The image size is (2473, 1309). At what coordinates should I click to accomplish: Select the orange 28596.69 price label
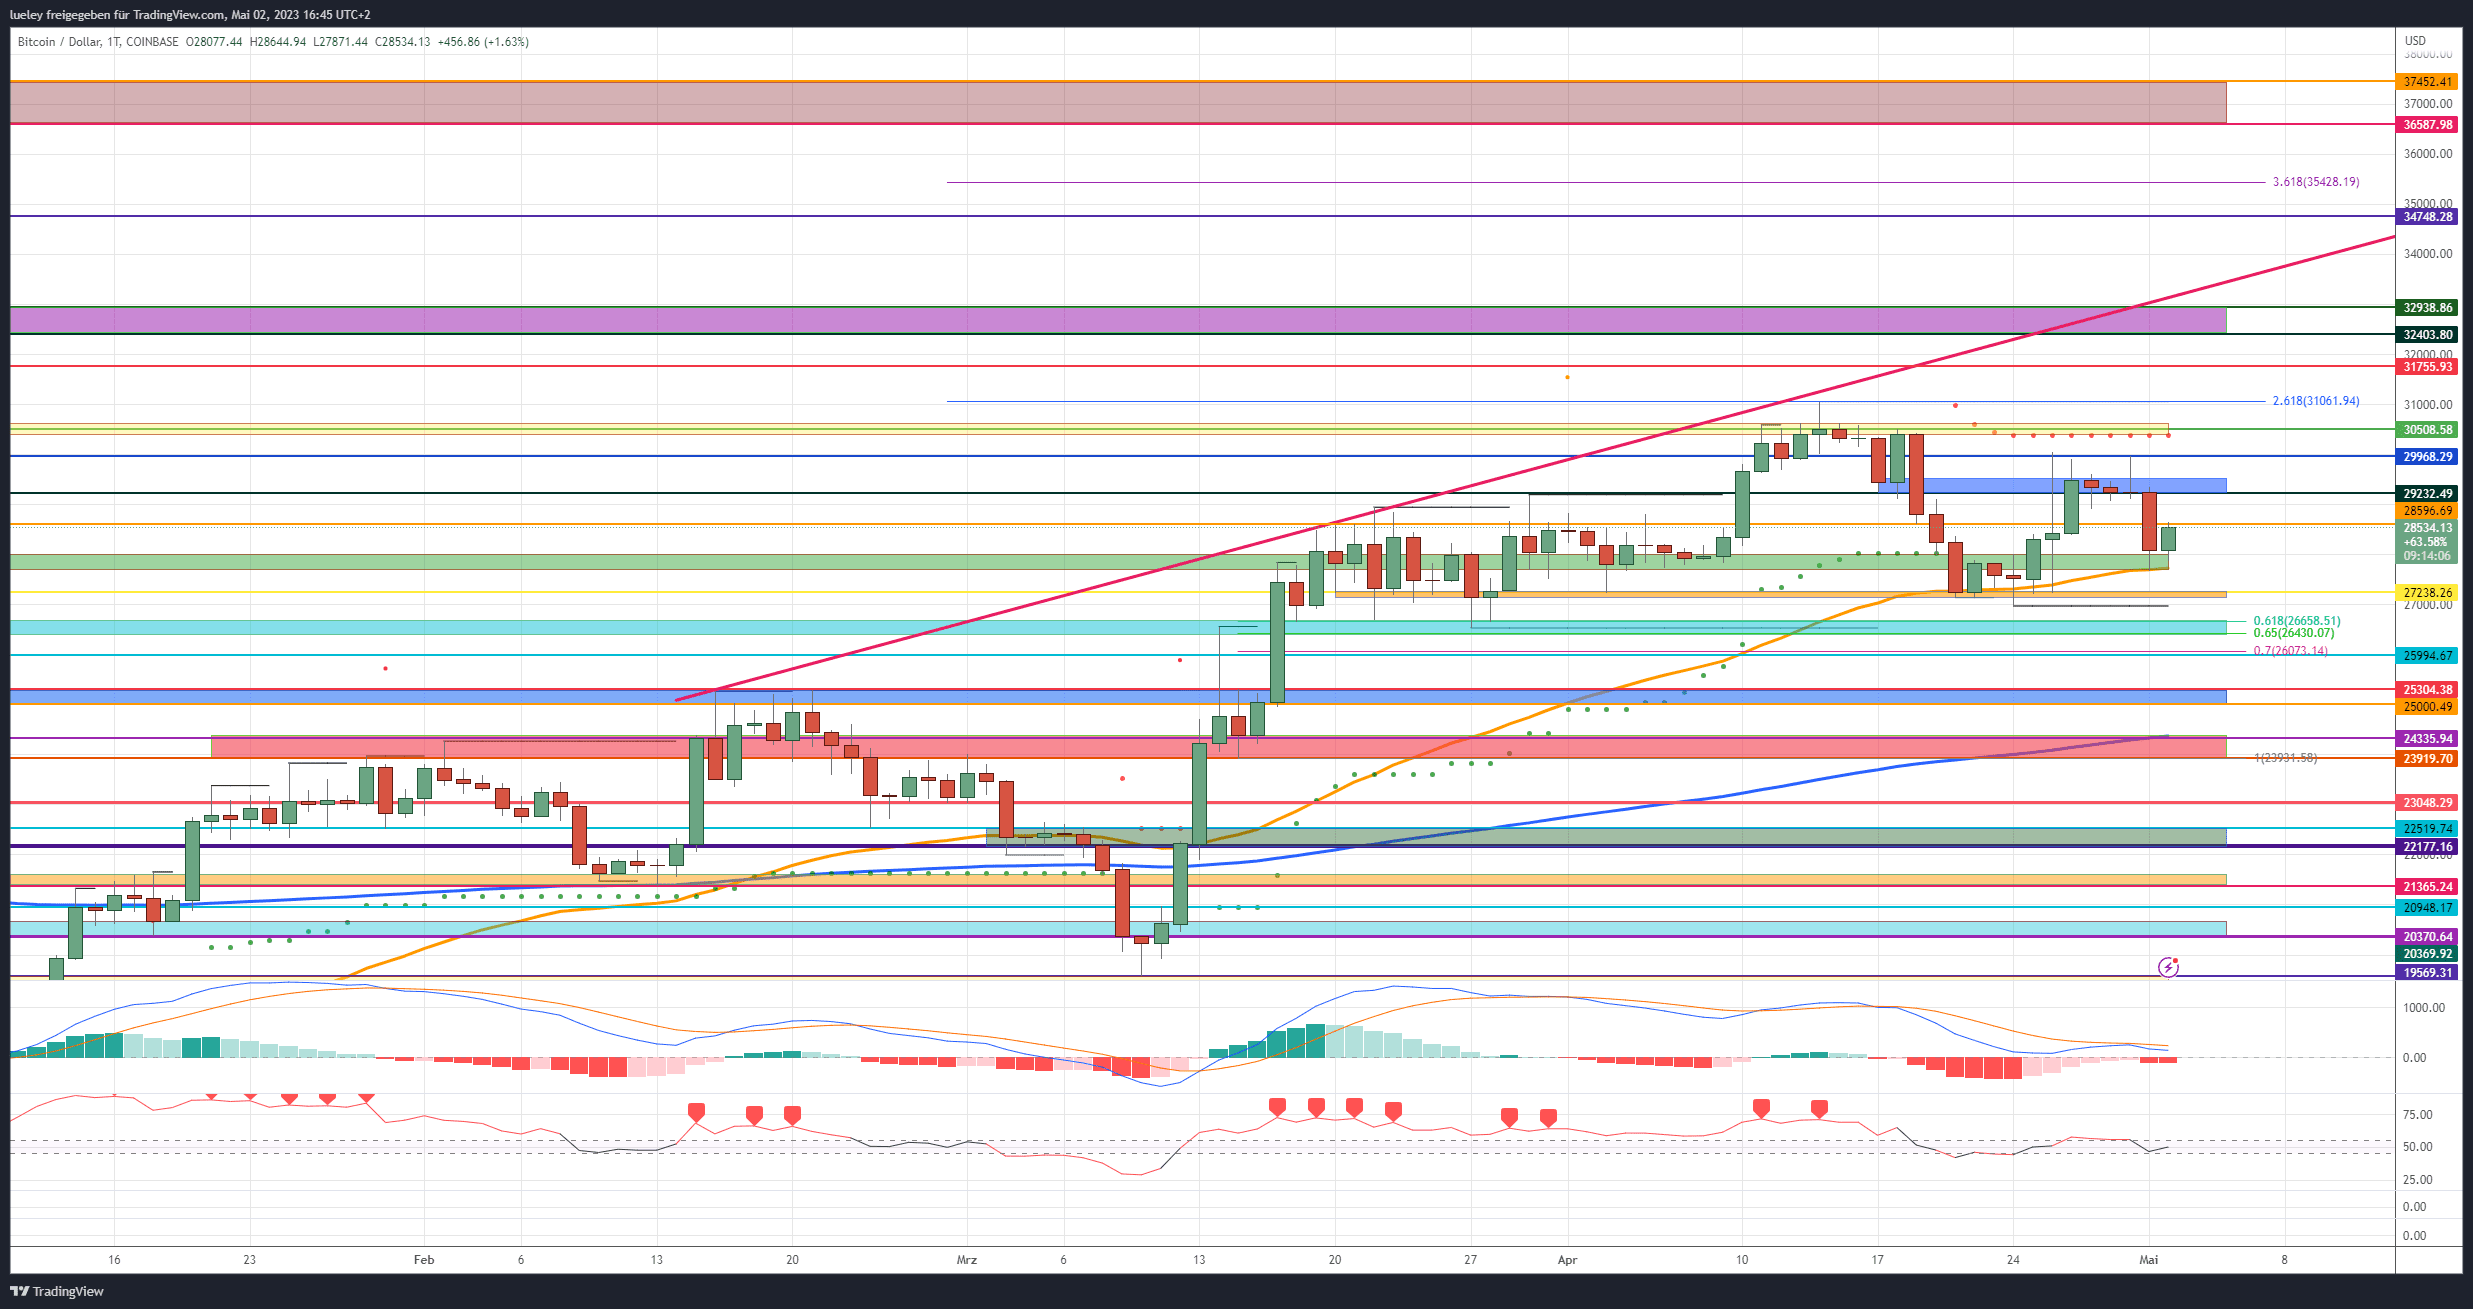point(2427,511)
